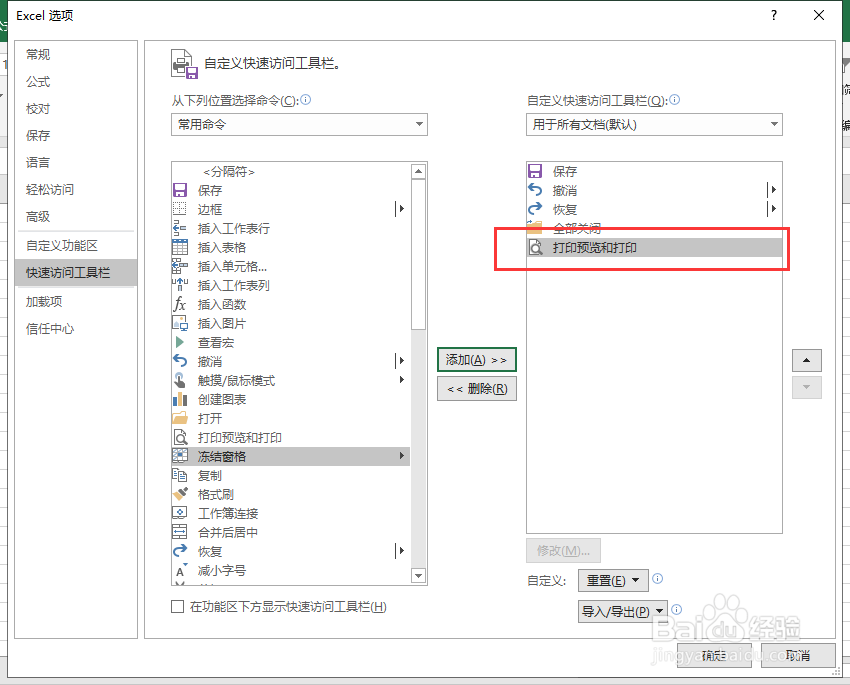Viewport: 850px width, 685px height.
Task: Open the help question mark
Action: (x=774, y=15)
